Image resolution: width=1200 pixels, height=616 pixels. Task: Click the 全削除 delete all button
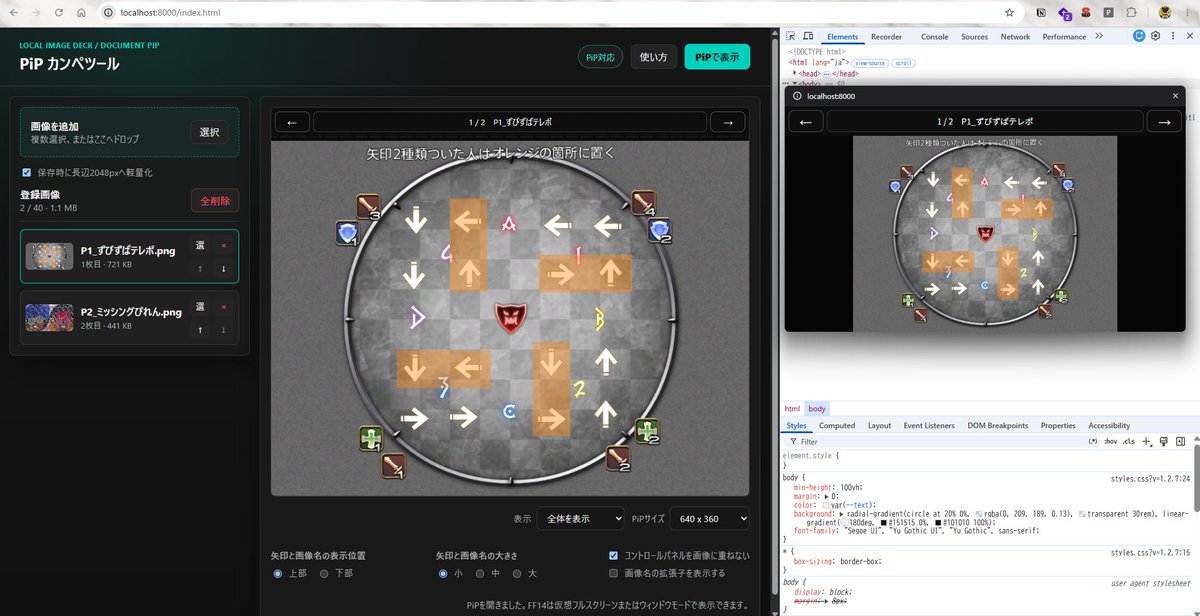point(215,201)
